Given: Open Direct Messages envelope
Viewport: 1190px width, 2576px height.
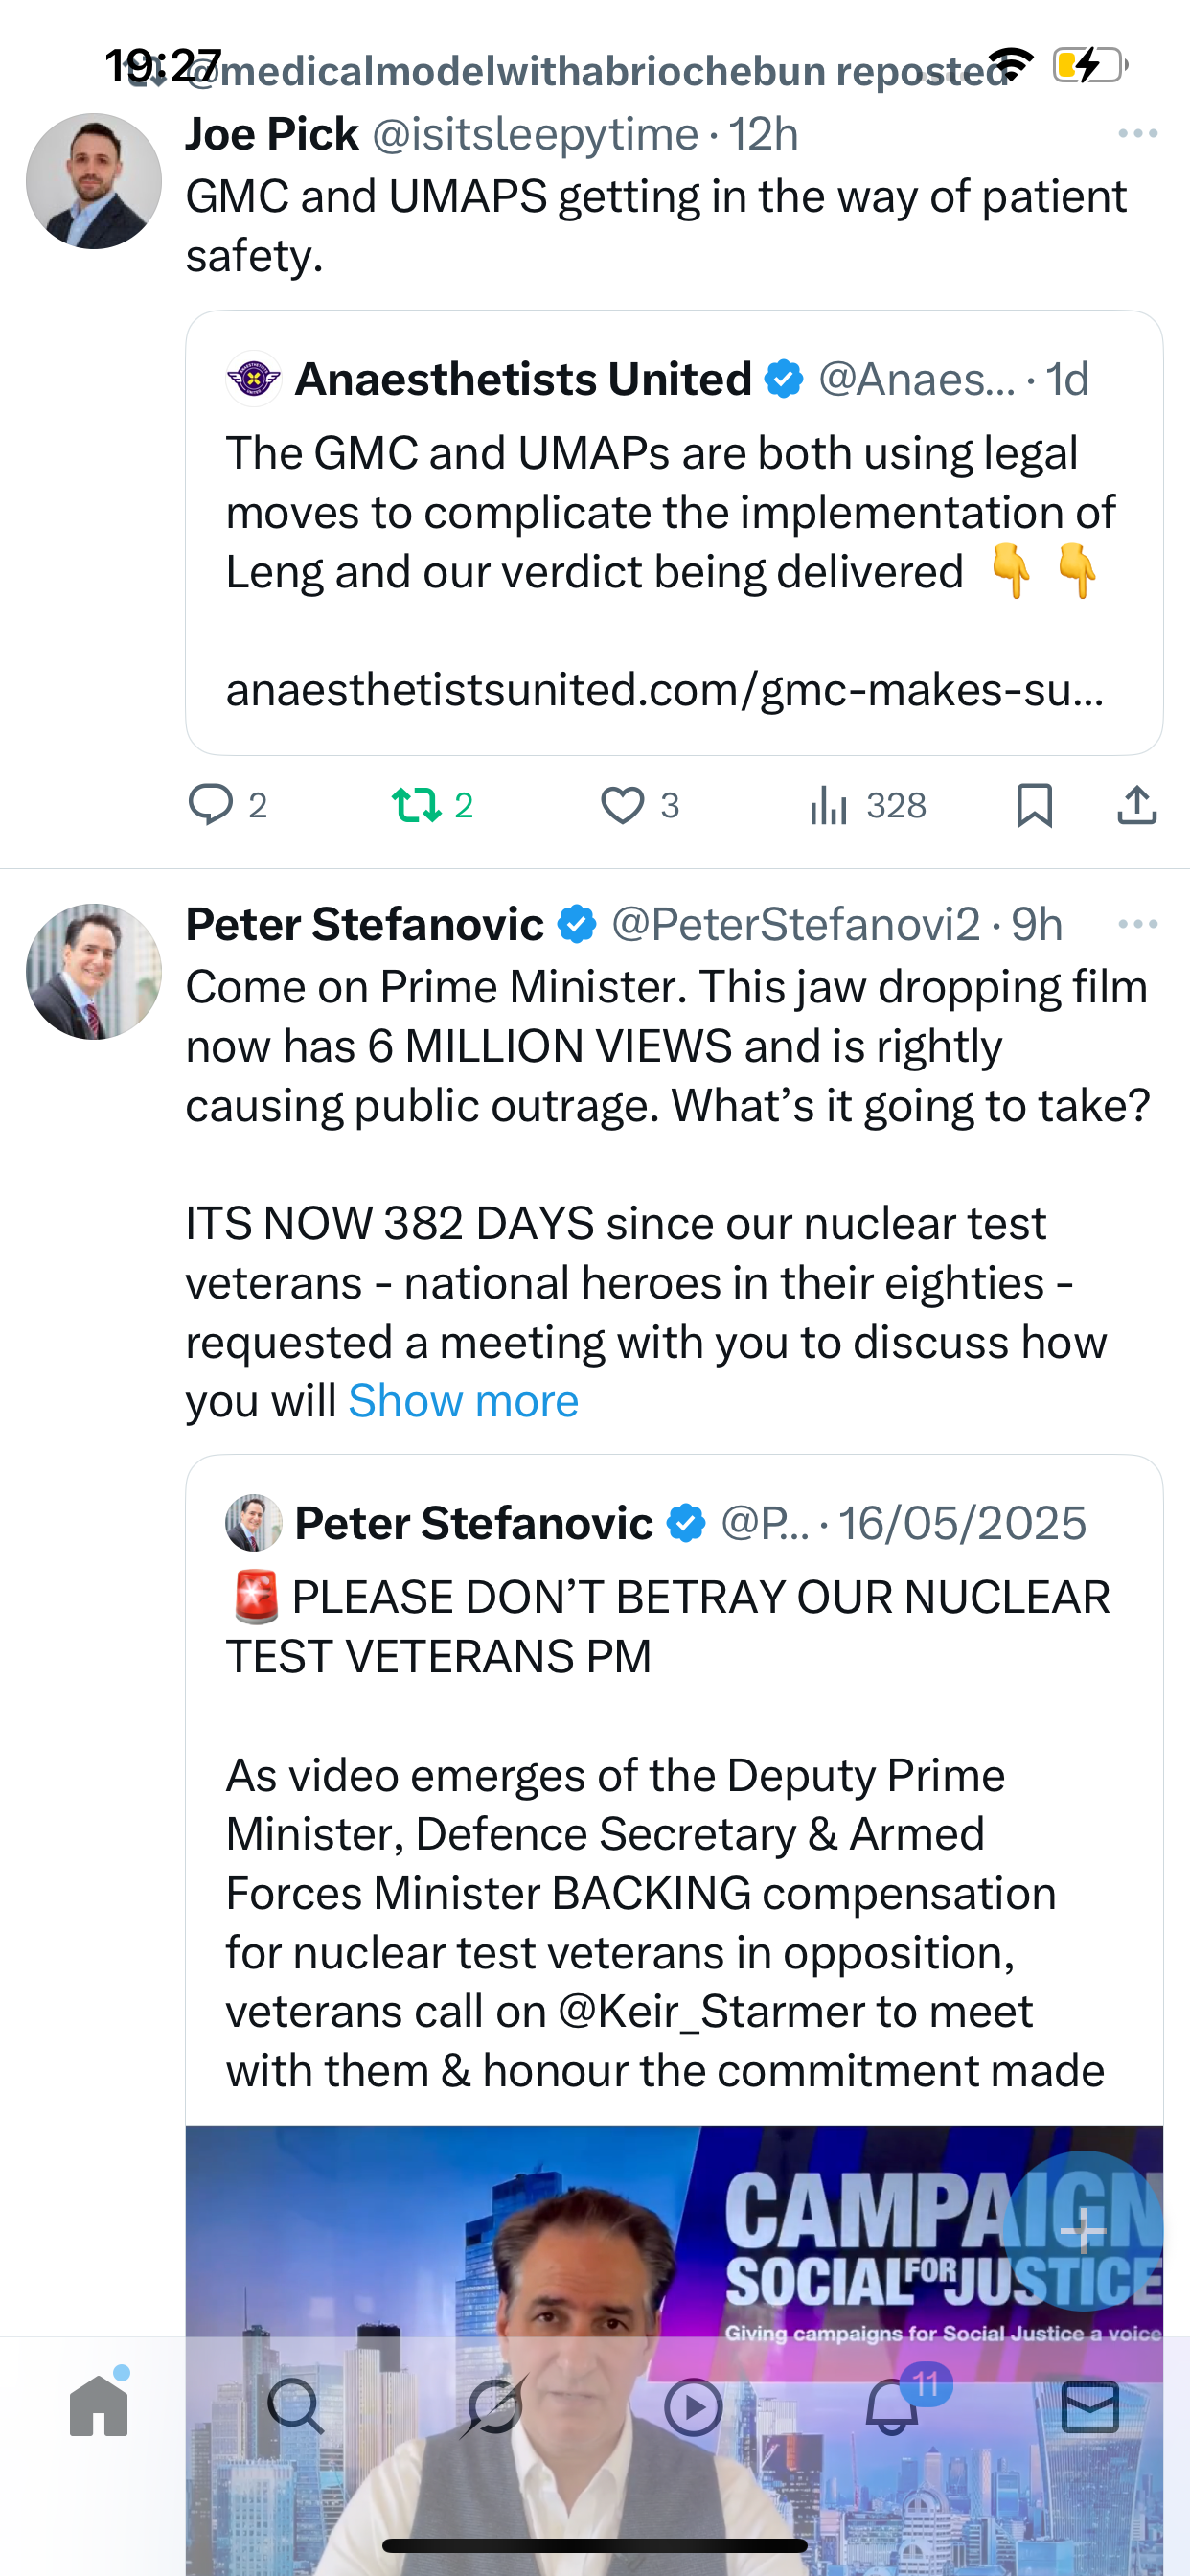Looking at the screenshot, I should 1089,2407.
